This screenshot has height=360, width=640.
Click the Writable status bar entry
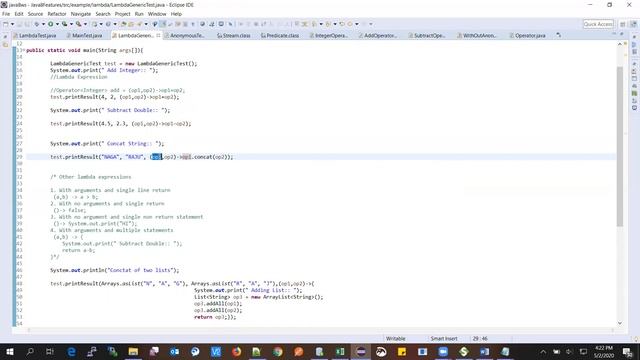point(396,338)
